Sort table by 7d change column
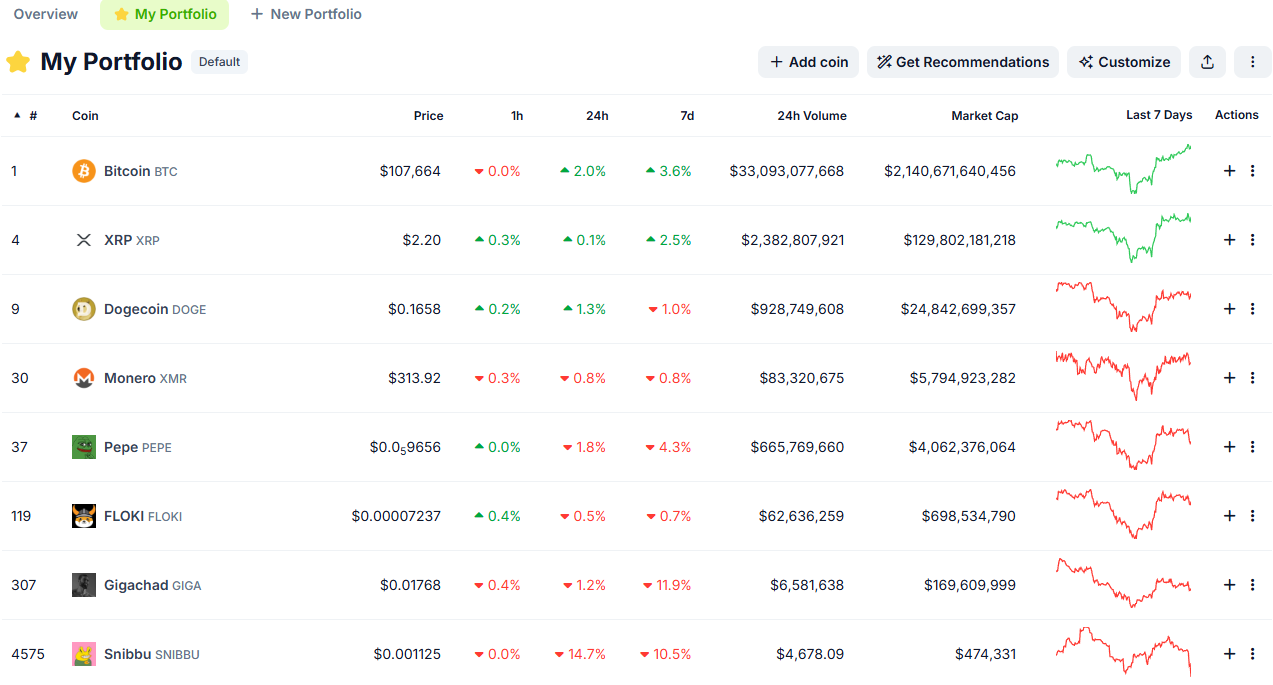The image size is (1273, 685). pyautogui.click(x=687, y=115)
